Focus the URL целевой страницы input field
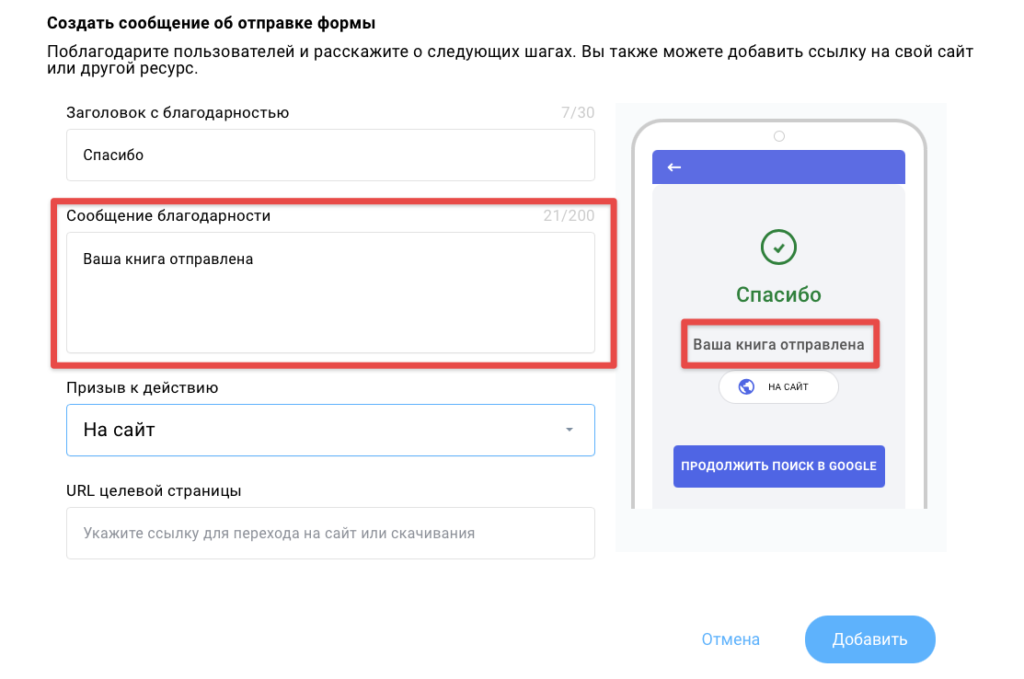Viewport: 1024px width, 679px height. pos(330,533)
